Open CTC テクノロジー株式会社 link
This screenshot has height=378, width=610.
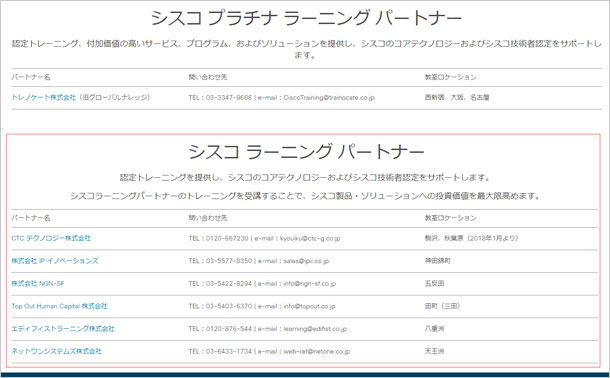click(51, 238)
